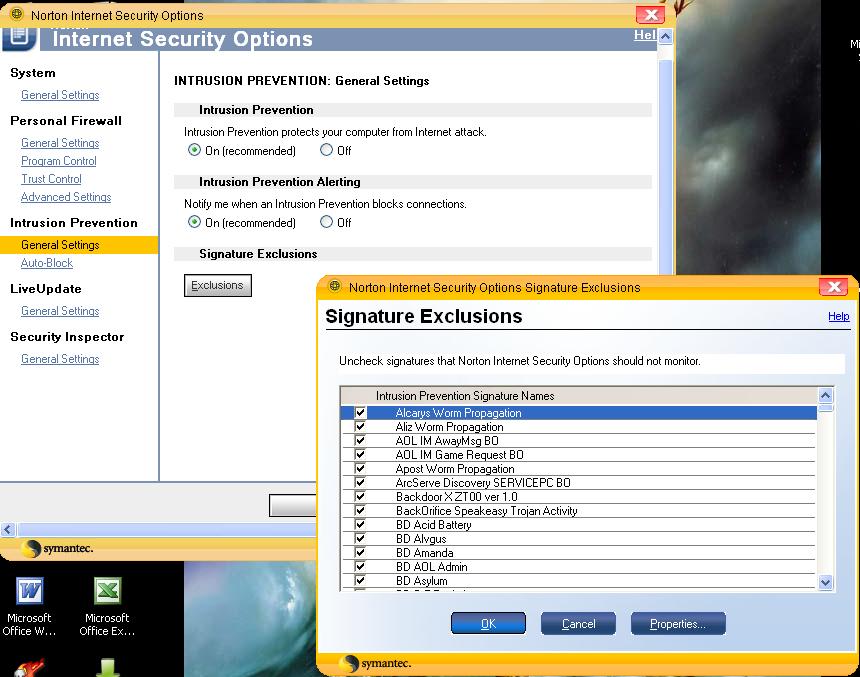Click the Norton globe icon in Signature Exclusions title bar
The height and width of the screenshot is (677, 860).
[335, 286]
